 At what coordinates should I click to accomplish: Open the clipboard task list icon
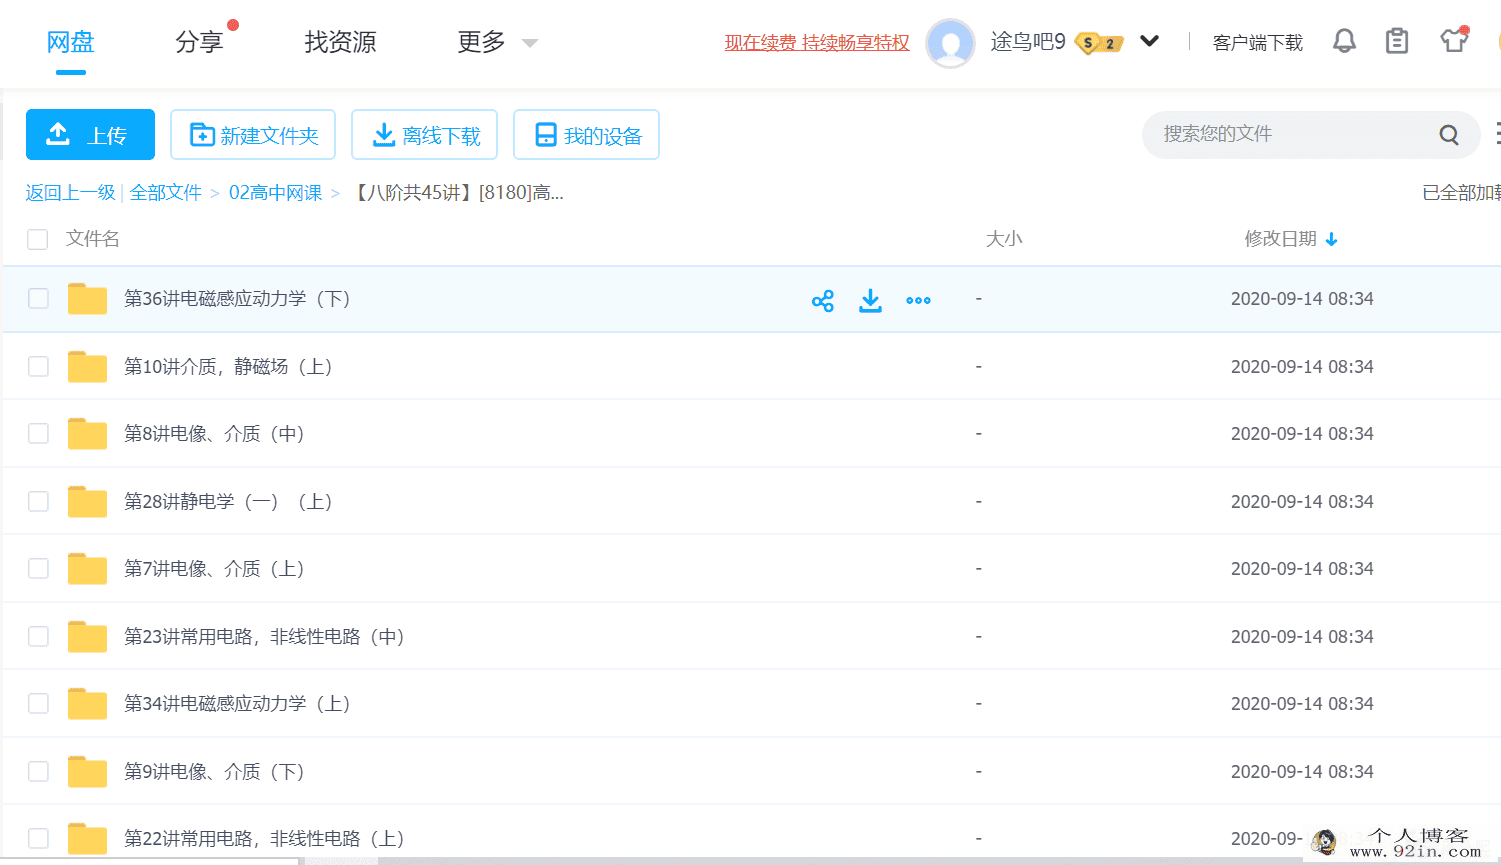pyautogui.click(x=1397, y=41)
